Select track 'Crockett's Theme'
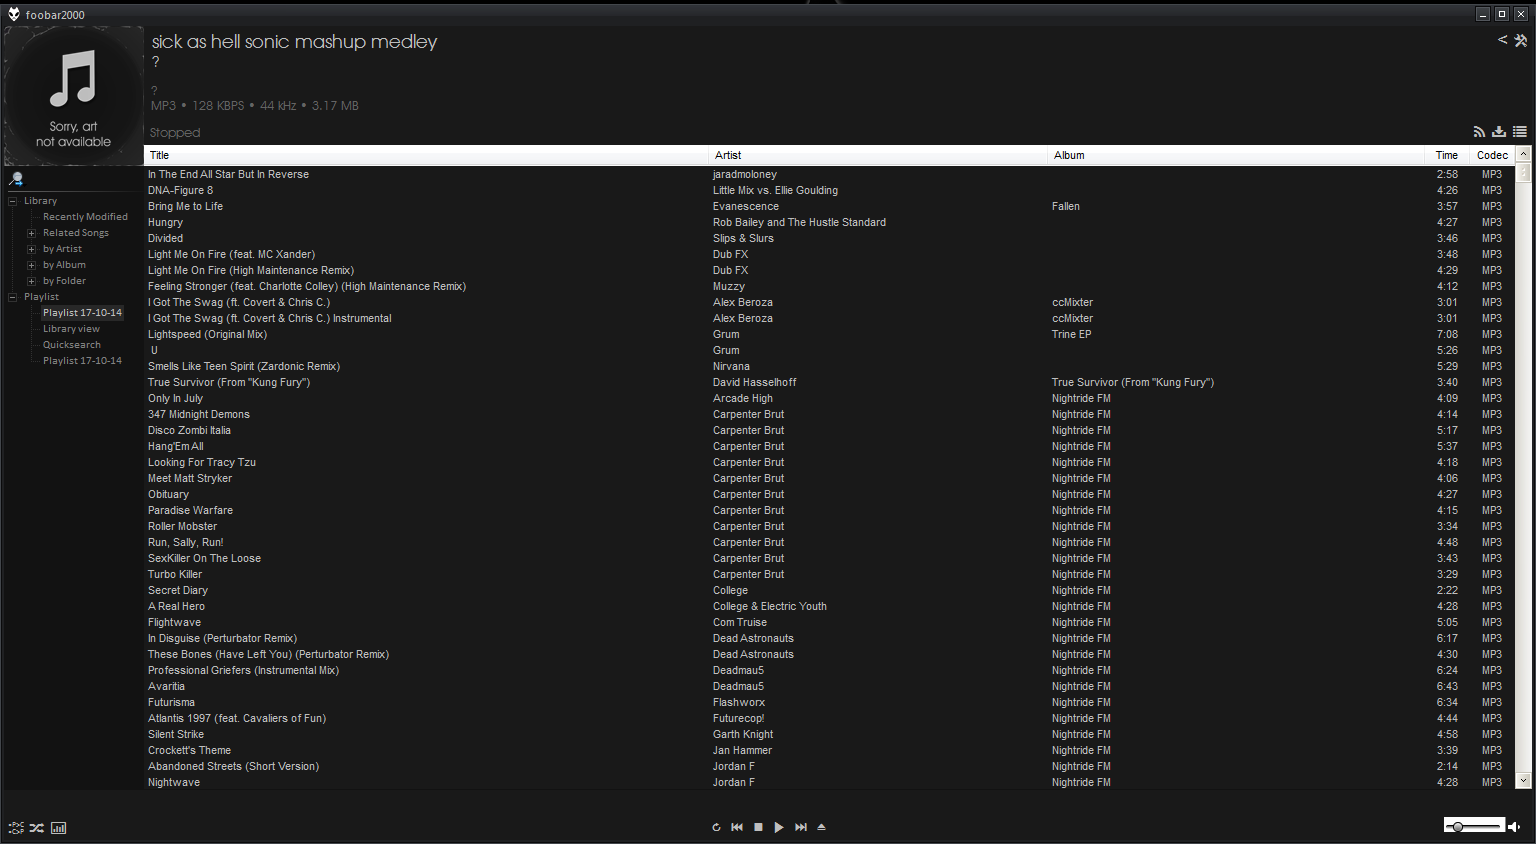 pos(189,750)
